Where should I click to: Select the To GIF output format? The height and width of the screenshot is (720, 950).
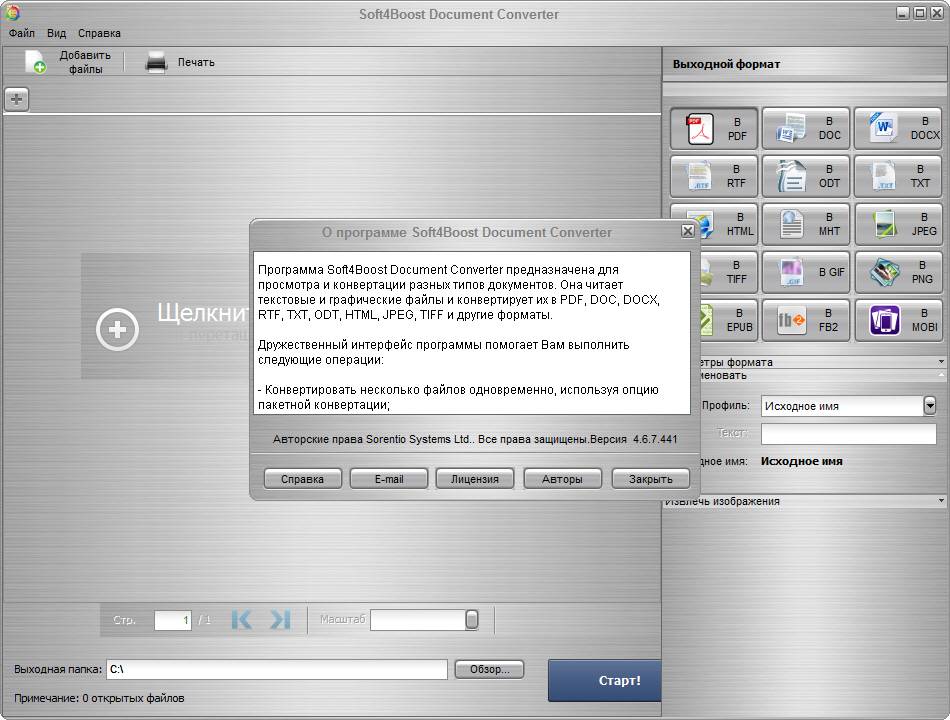point(806,272)
